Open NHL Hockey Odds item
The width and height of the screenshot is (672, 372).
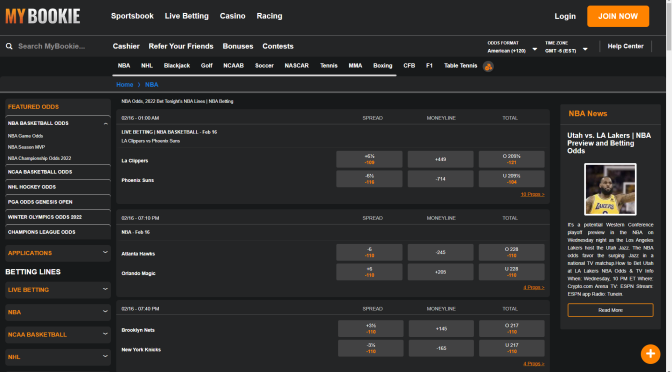pos(58,187)
